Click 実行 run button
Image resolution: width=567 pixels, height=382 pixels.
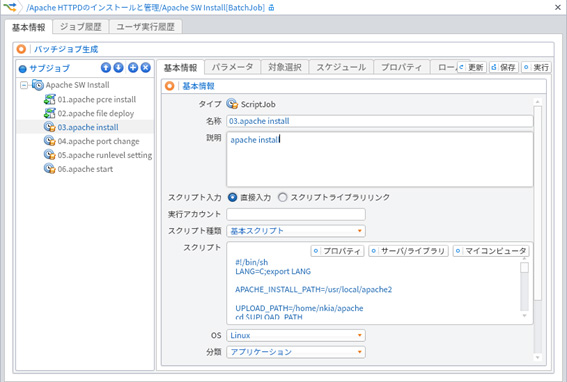tap(536, 67)
